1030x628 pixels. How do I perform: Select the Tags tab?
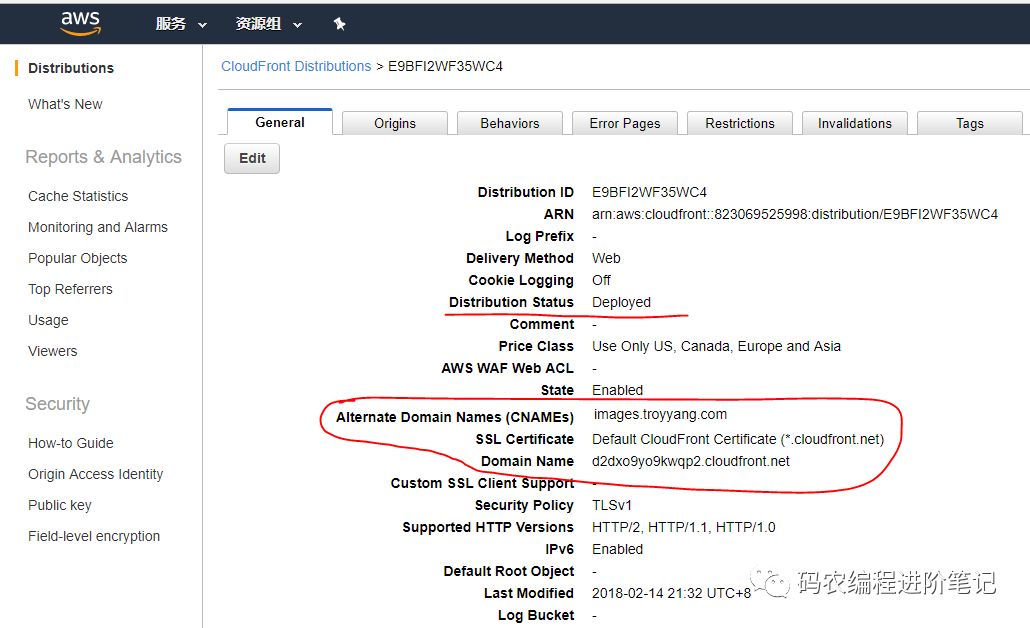pyautogui.click(x=970, y=123)
